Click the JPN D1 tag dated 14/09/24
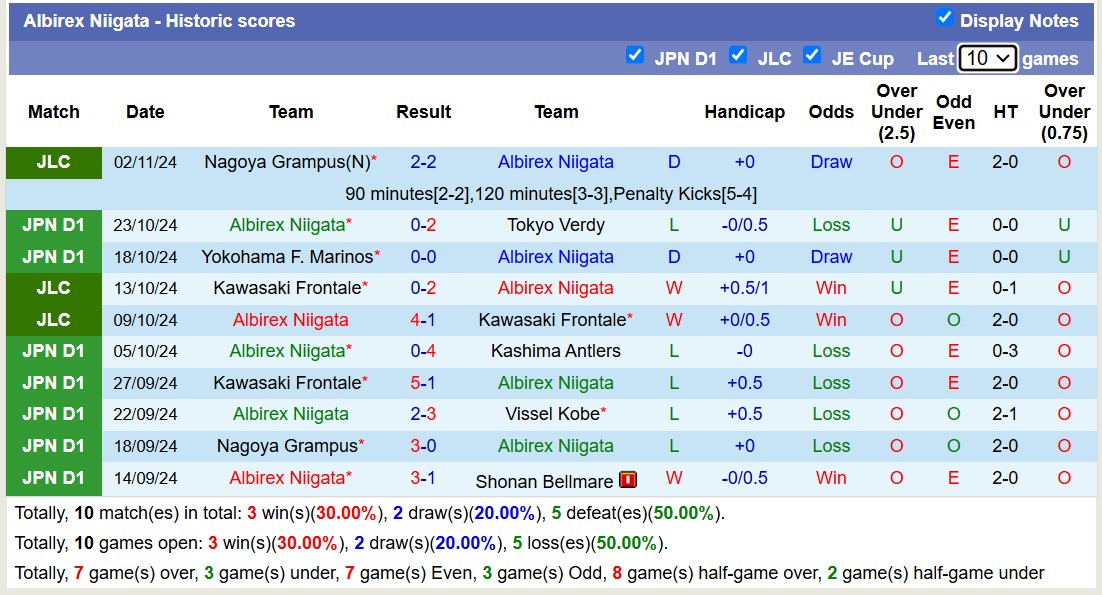Image resolution: width=1102 pixels, height=595 pixels. point(54,478)
